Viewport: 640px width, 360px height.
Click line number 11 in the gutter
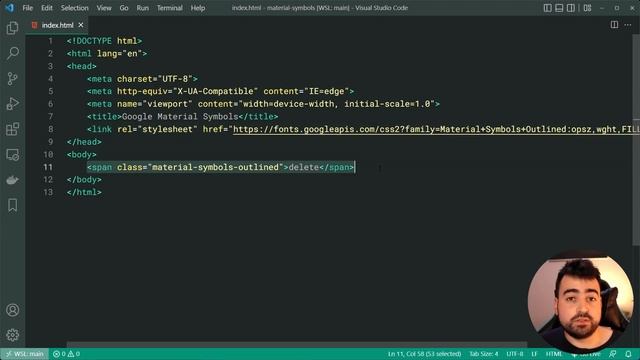click(48, 167)
